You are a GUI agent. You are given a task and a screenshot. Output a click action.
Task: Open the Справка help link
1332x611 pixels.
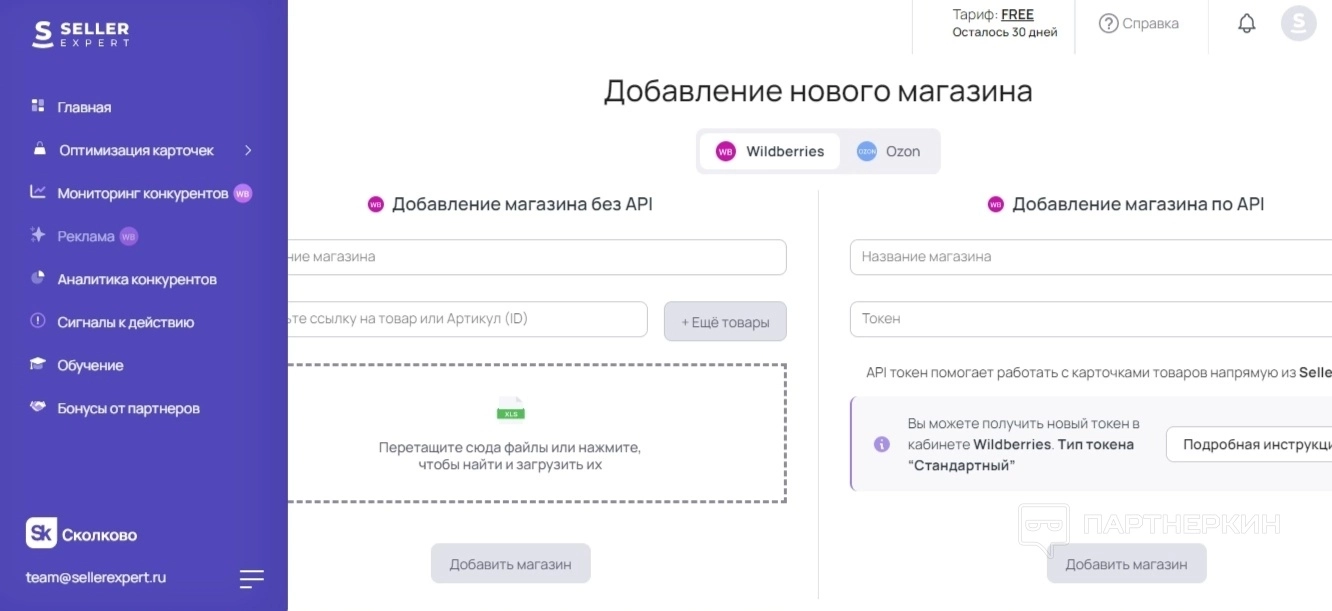coord(1139,23)
